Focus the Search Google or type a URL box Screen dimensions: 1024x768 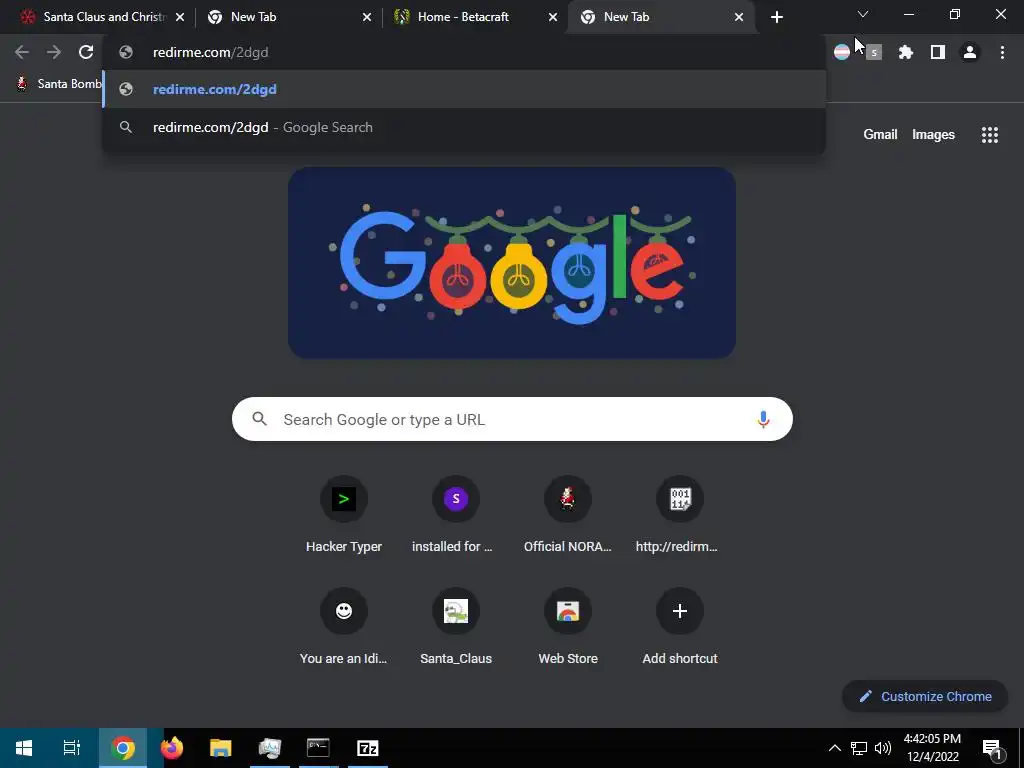tap(512, 419)
